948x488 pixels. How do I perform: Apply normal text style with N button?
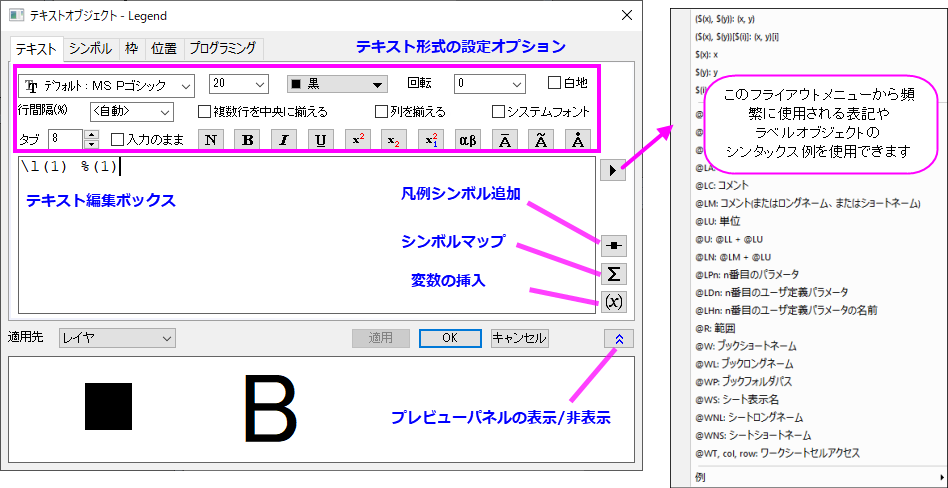tap(210, 140)
